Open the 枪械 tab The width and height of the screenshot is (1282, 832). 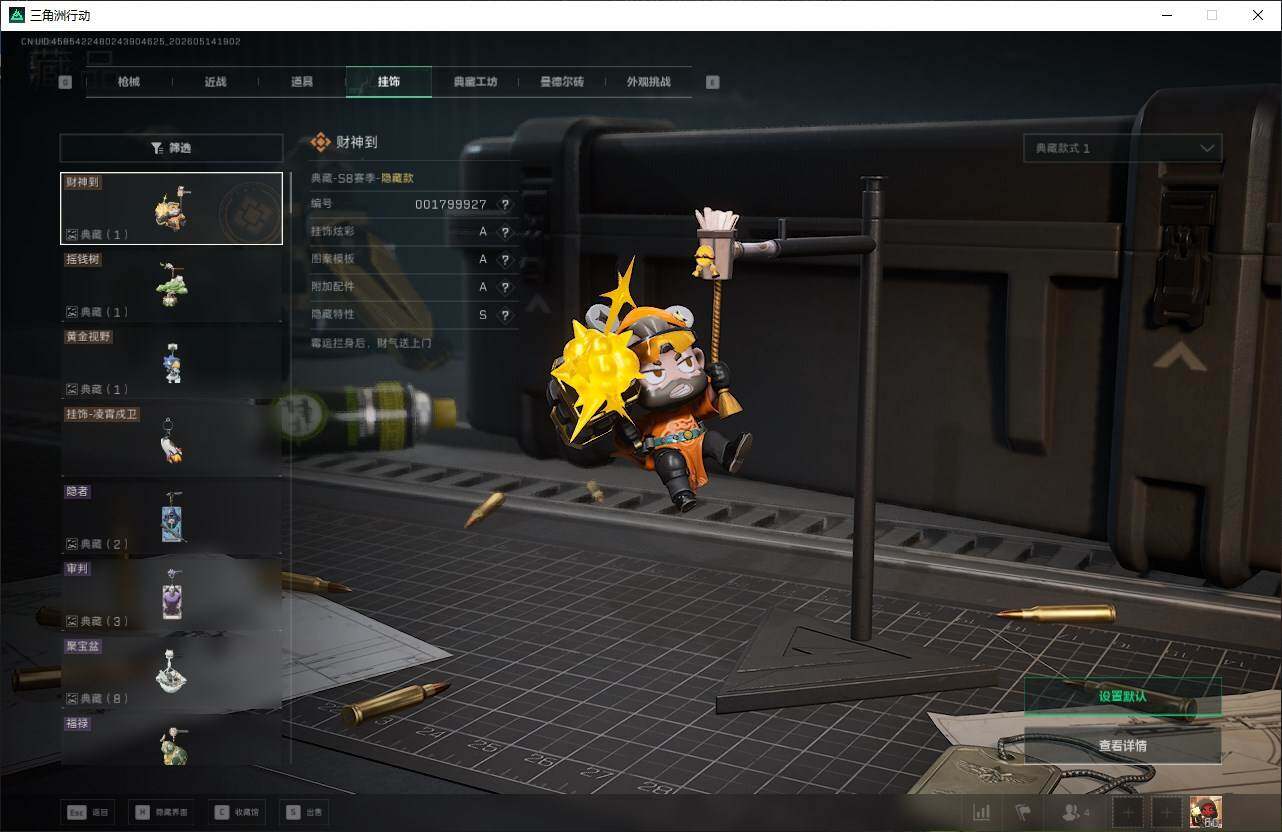(x=129, y=82)
